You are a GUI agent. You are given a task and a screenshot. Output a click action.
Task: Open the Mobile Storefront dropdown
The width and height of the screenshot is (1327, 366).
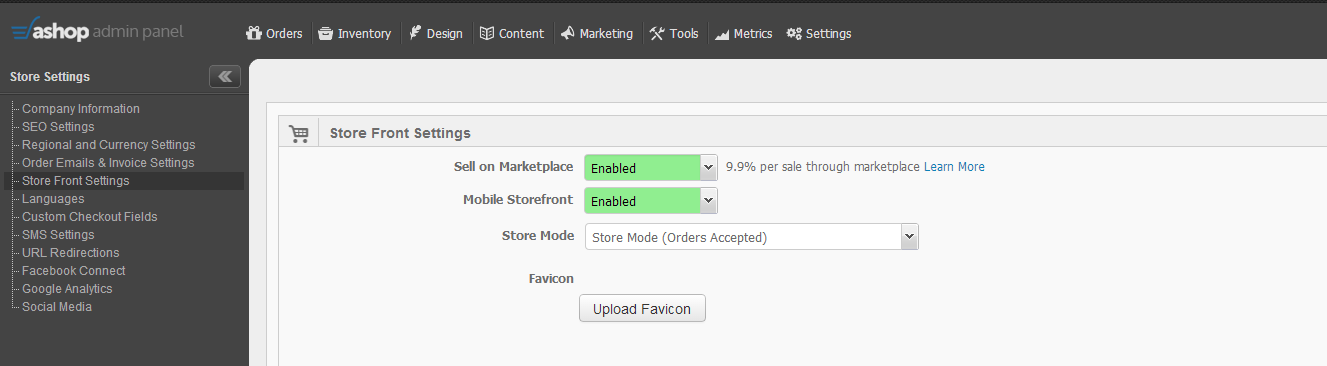651,201
